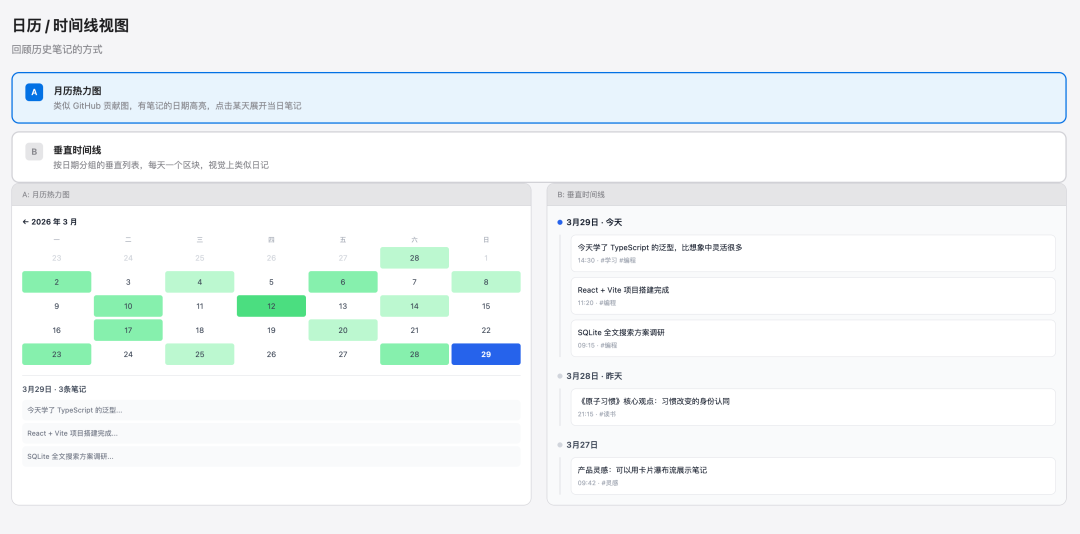Click calendar day 3
The width and height of the screenshot is (1080, 534).
pos(128,282)
